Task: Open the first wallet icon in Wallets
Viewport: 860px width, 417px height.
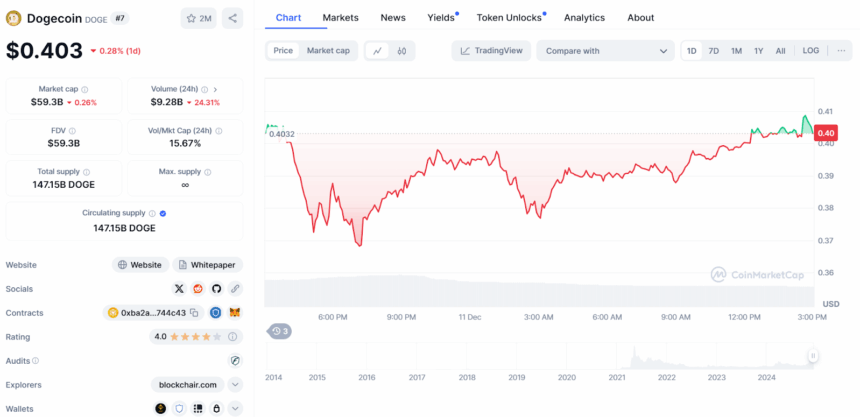Action: 161,409
